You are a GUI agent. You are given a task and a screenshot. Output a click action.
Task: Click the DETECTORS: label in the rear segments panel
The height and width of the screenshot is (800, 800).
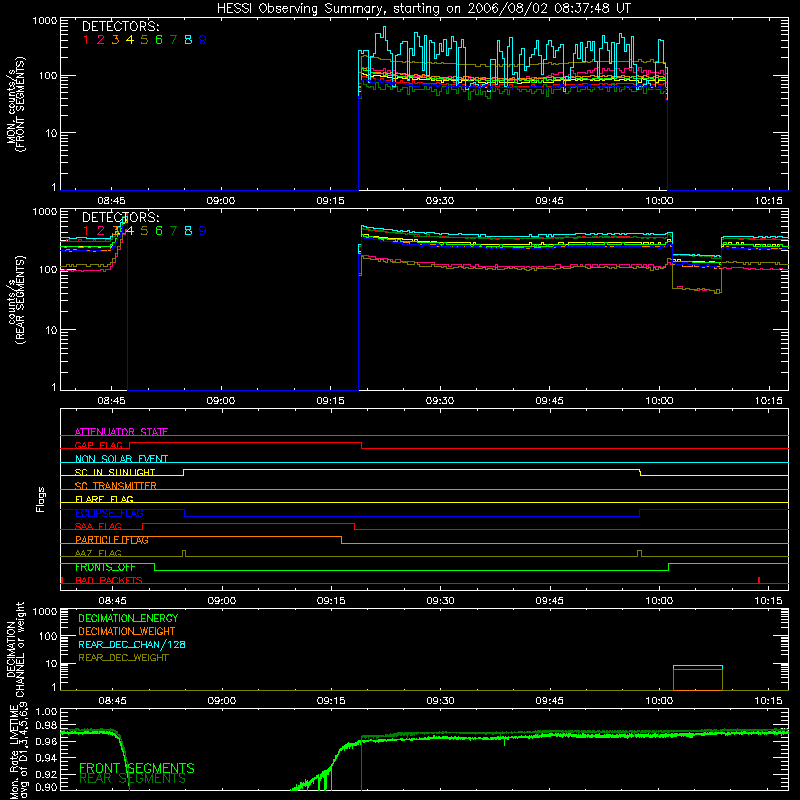pyautogui.click(x=120, y=218)
